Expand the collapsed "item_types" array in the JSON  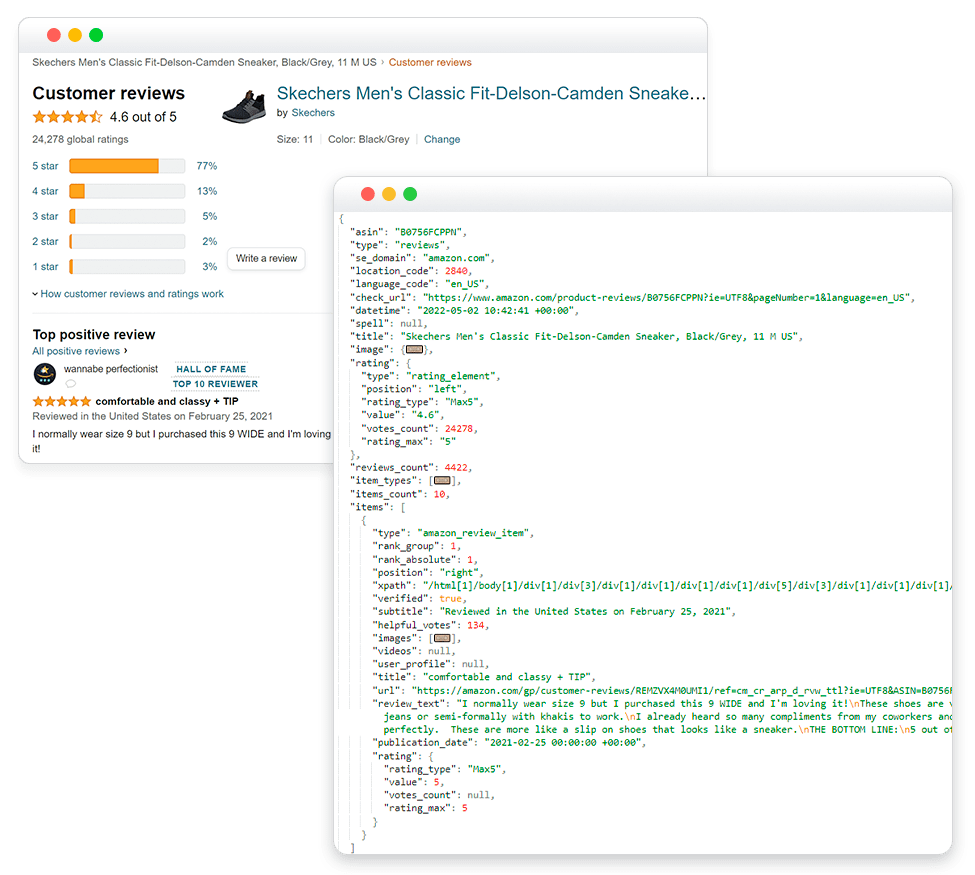(x=443, y=480)
